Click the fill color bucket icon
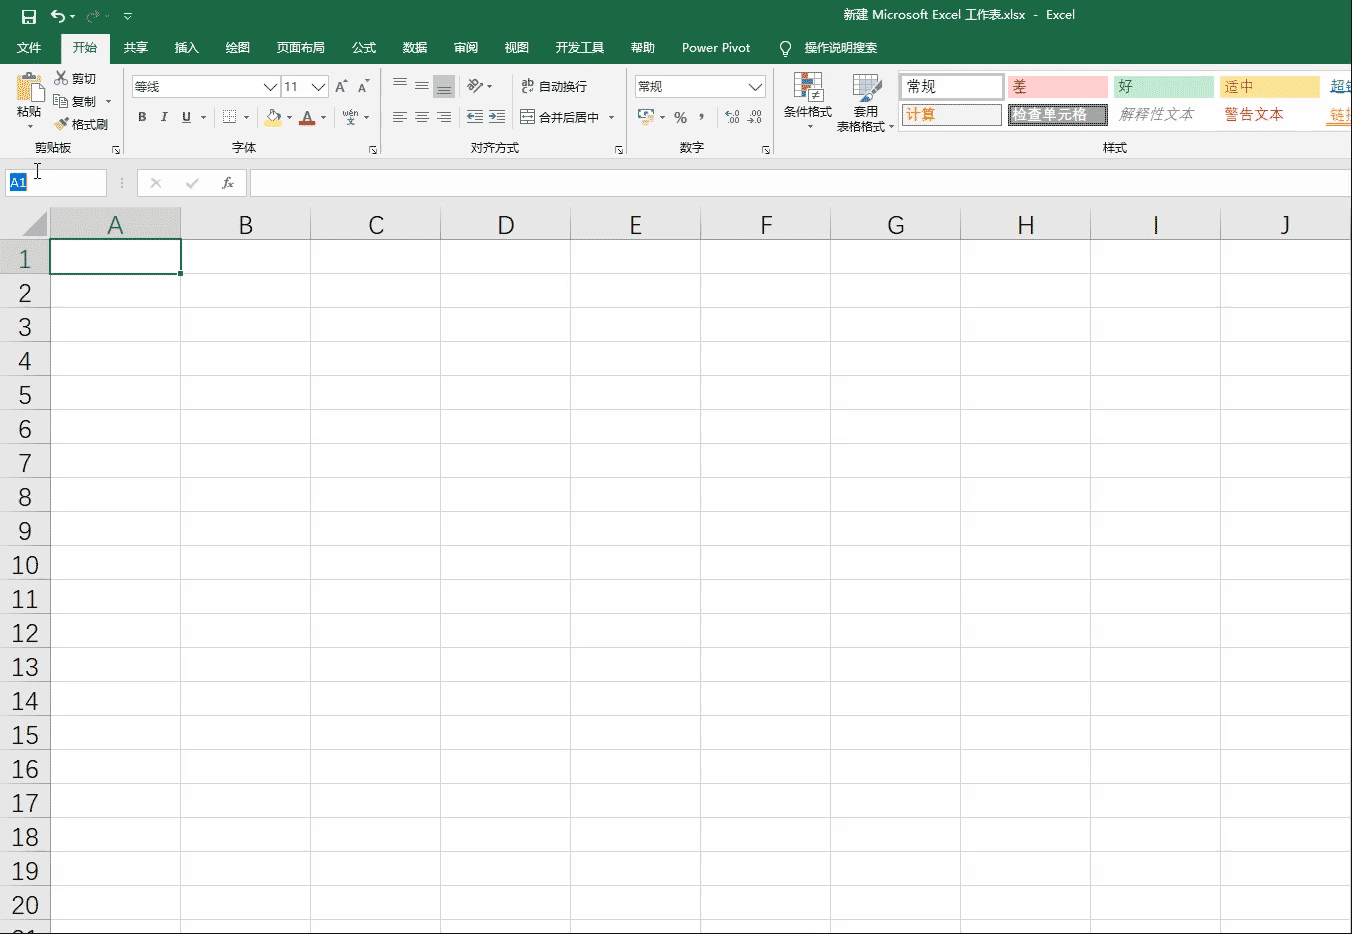Viewport: 1352px width, 934px height. coord(272,117)
